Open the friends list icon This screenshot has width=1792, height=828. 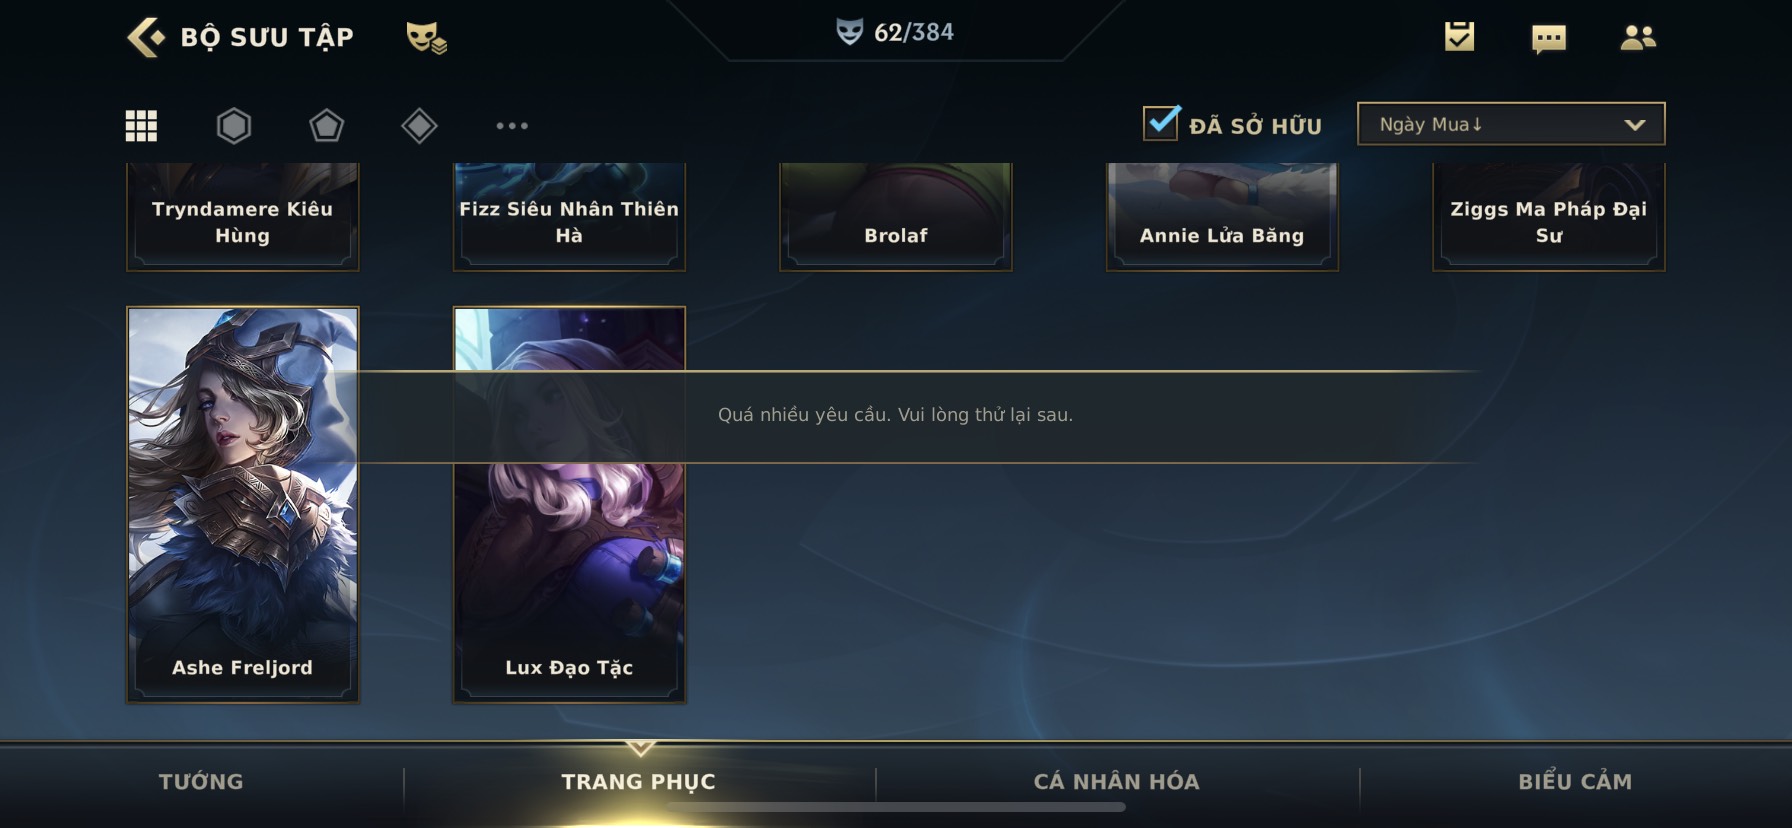coord(1637,38)
